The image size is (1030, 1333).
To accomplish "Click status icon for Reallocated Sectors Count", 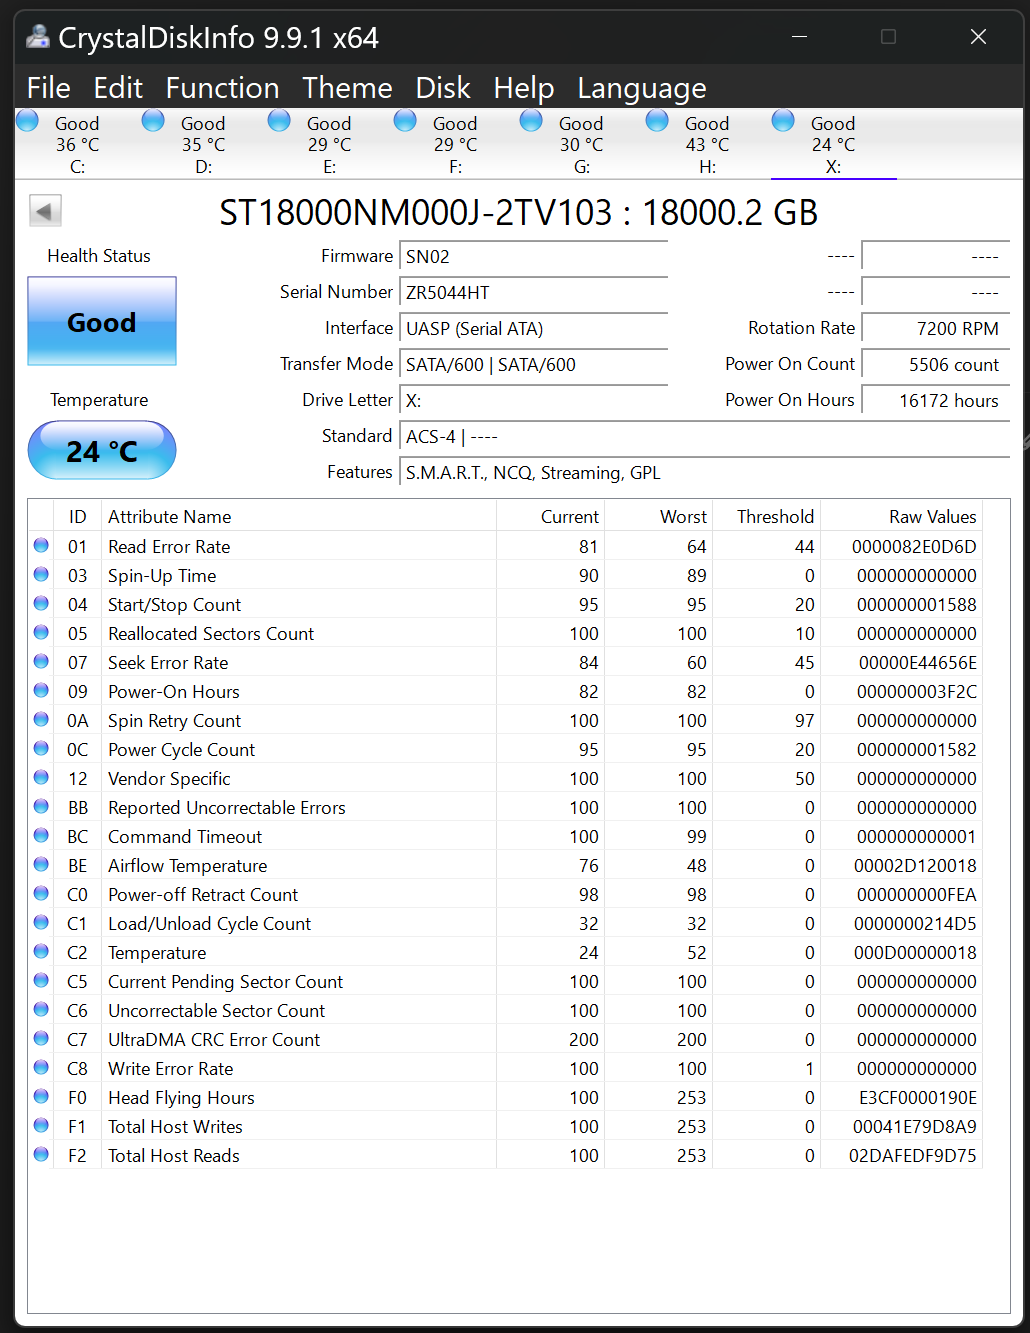I will click(x=41, y=632).
